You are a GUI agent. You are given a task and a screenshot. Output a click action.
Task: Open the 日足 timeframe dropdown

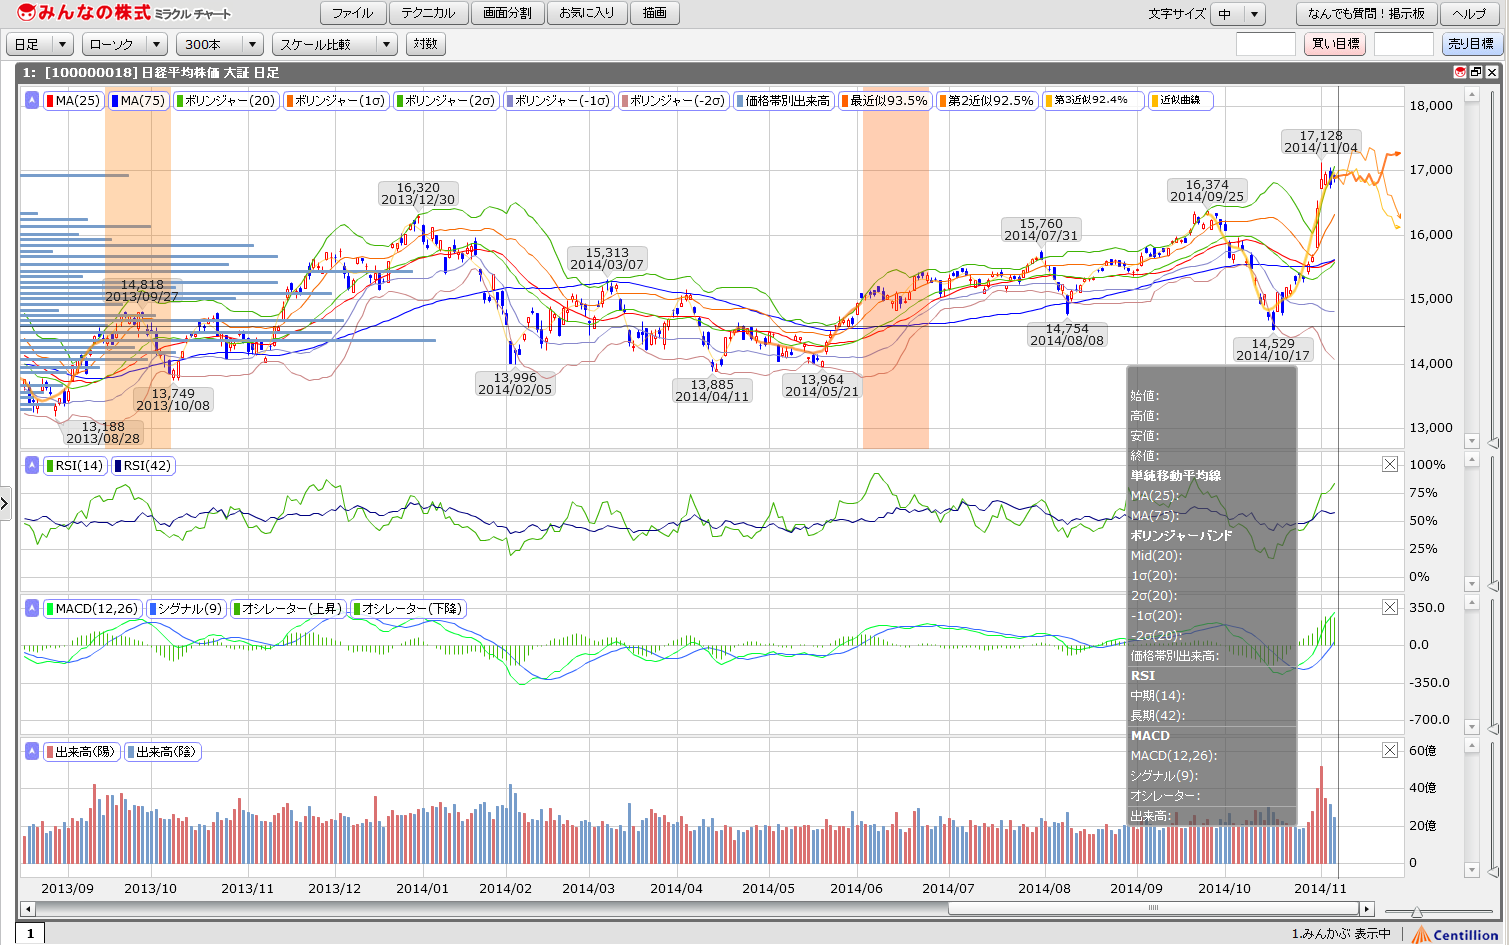[x=40, y=44]
